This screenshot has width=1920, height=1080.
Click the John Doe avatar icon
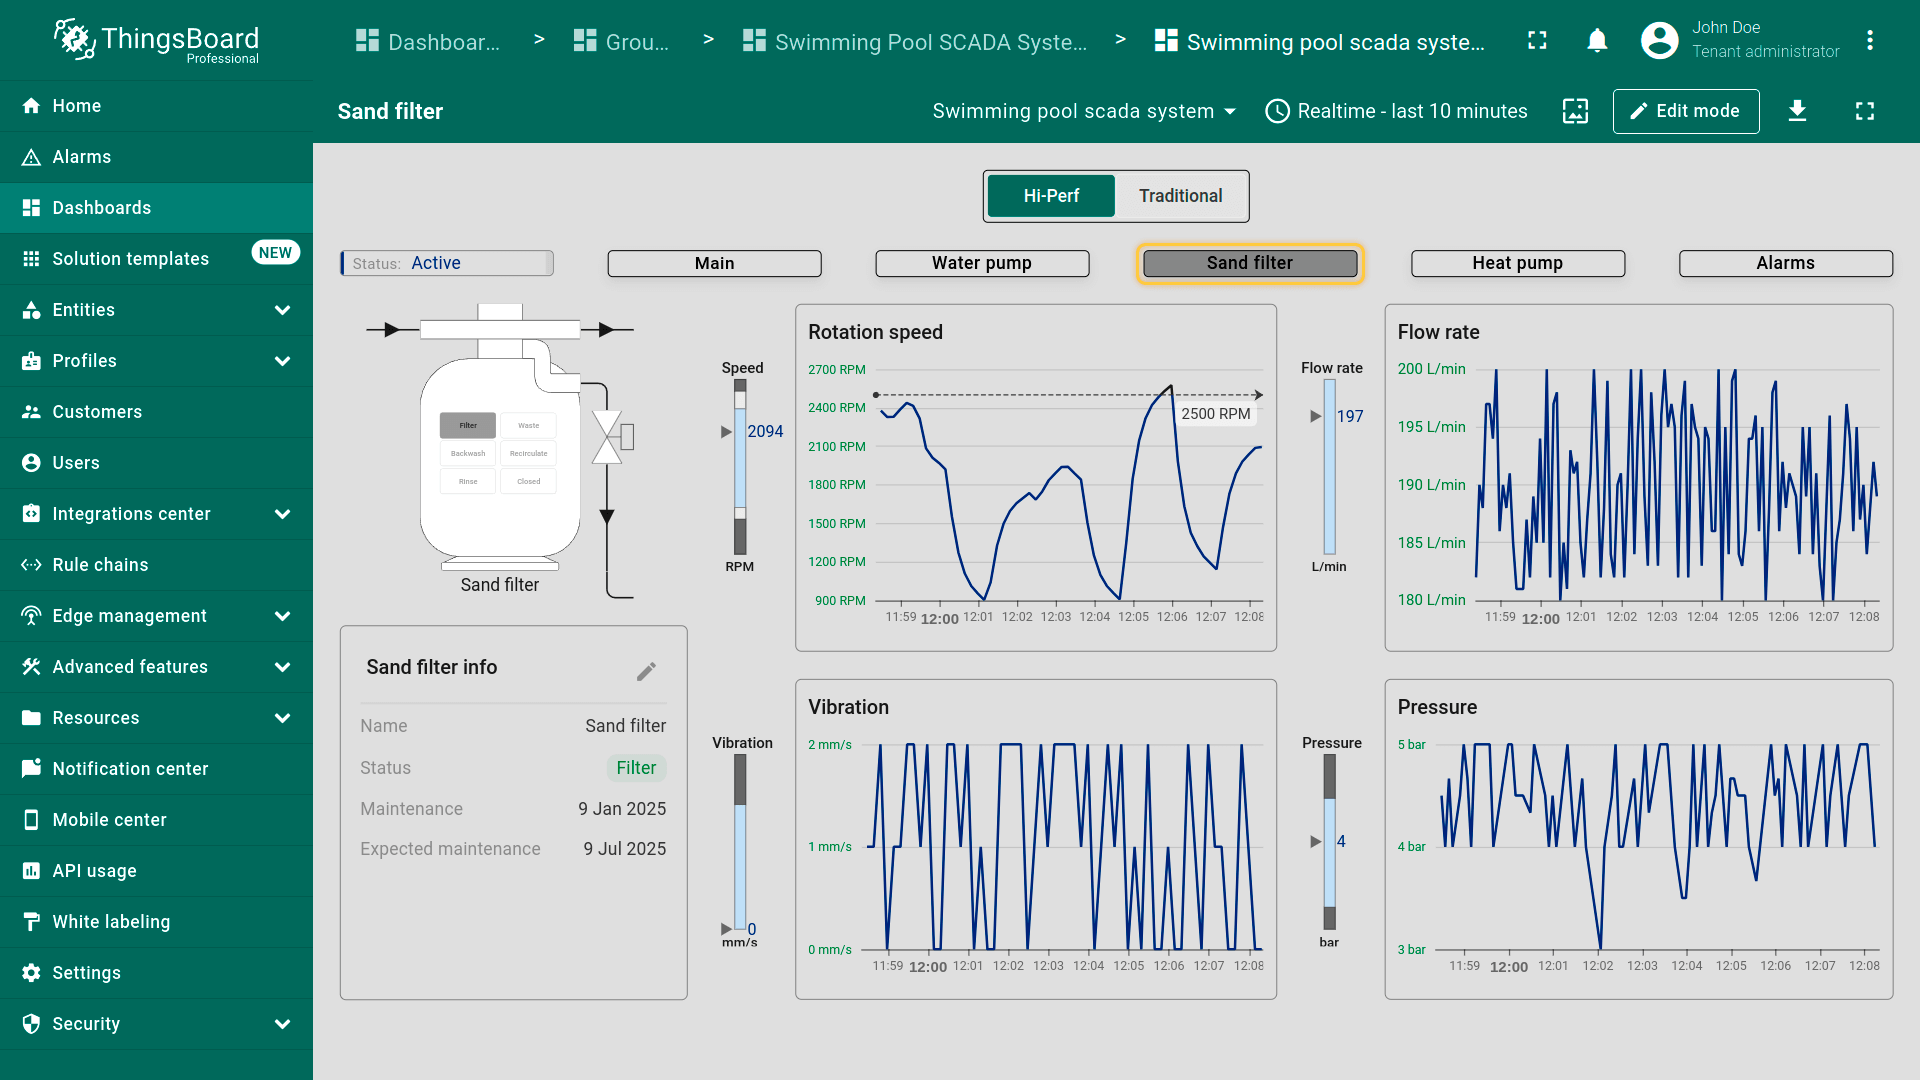(1659, 41)
